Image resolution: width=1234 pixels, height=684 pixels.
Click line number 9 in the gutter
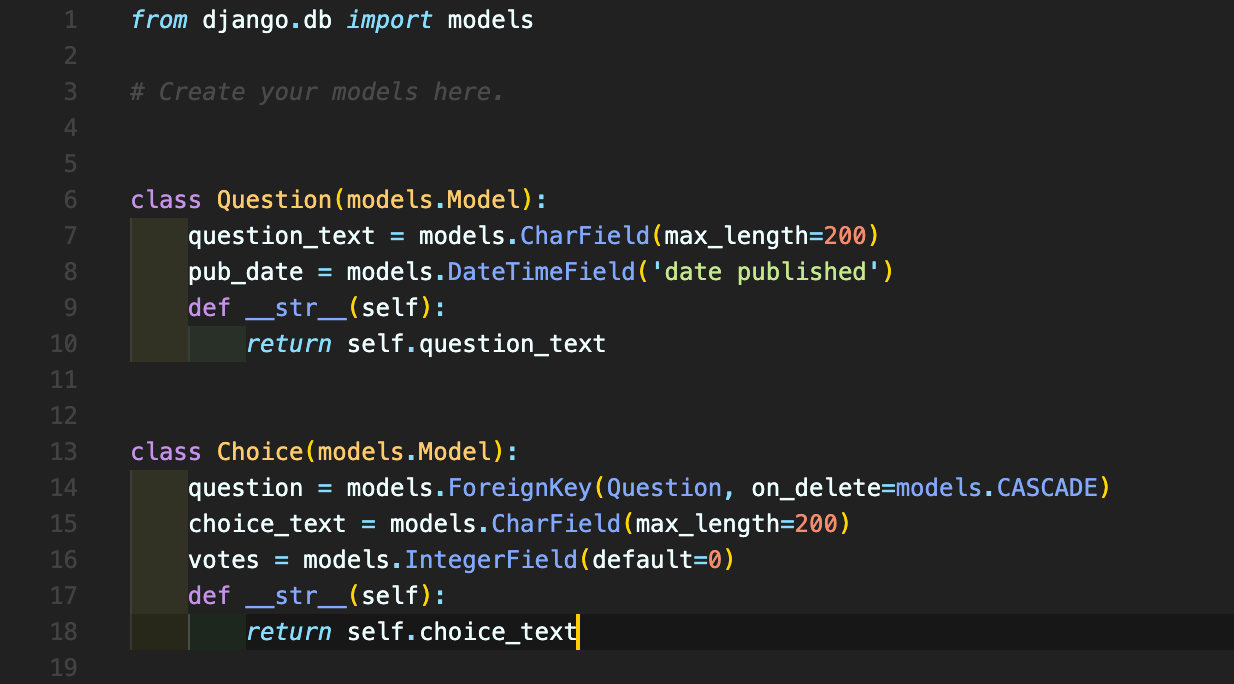(70, 308)
